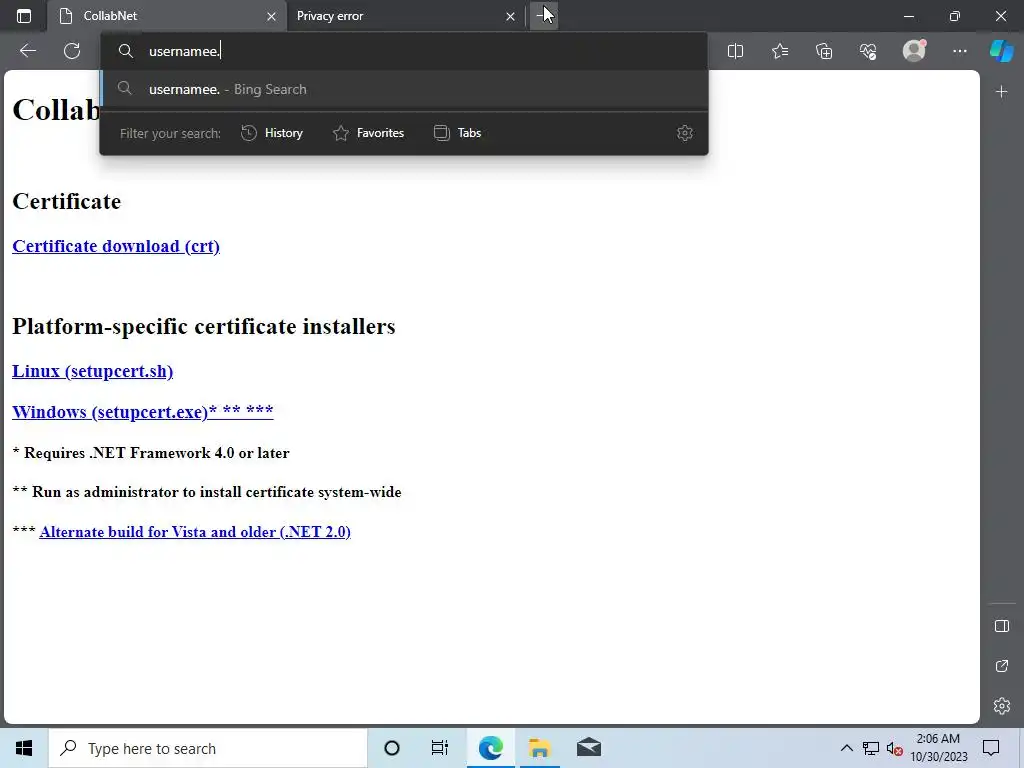Open the user profile avatar
1024x768 pixels.
[x=914, y=50]
